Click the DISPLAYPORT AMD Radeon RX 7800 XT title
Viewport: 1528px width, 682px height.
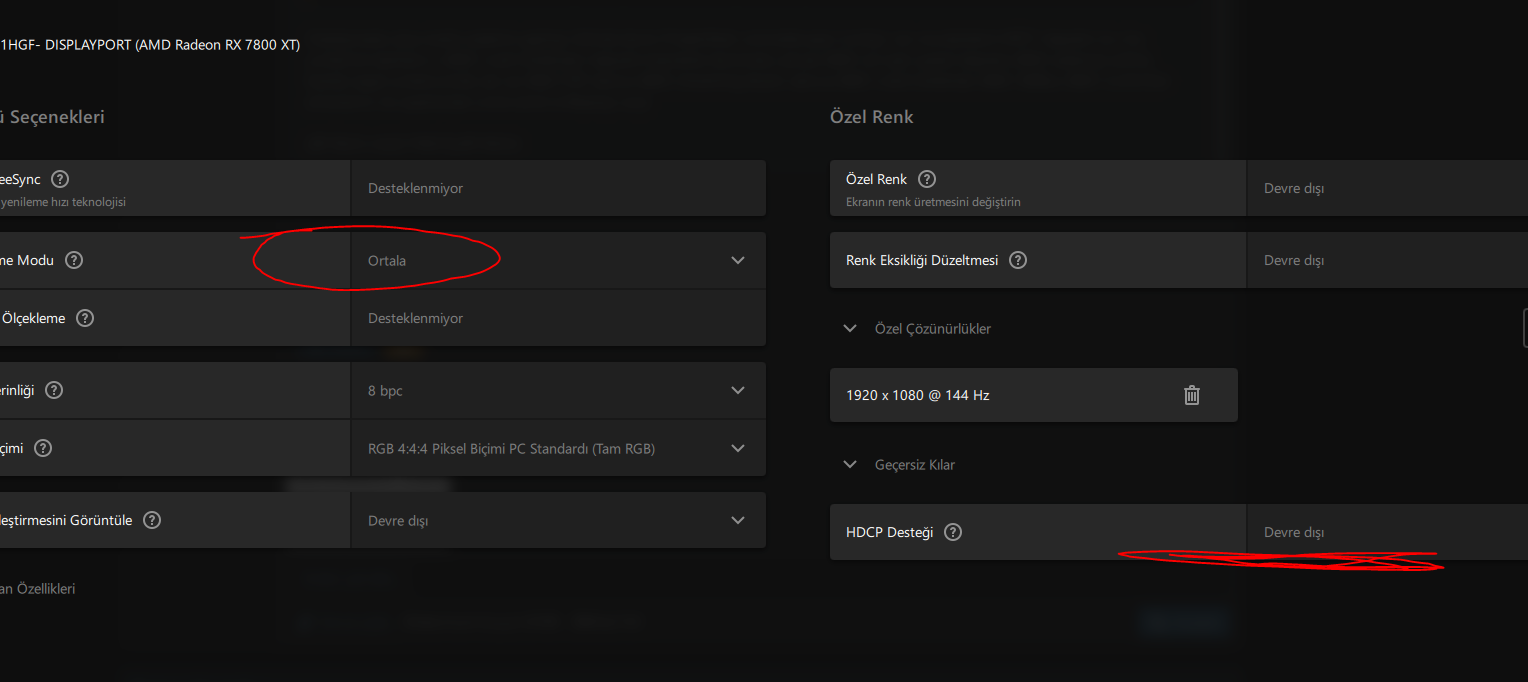tap(150, 45)
